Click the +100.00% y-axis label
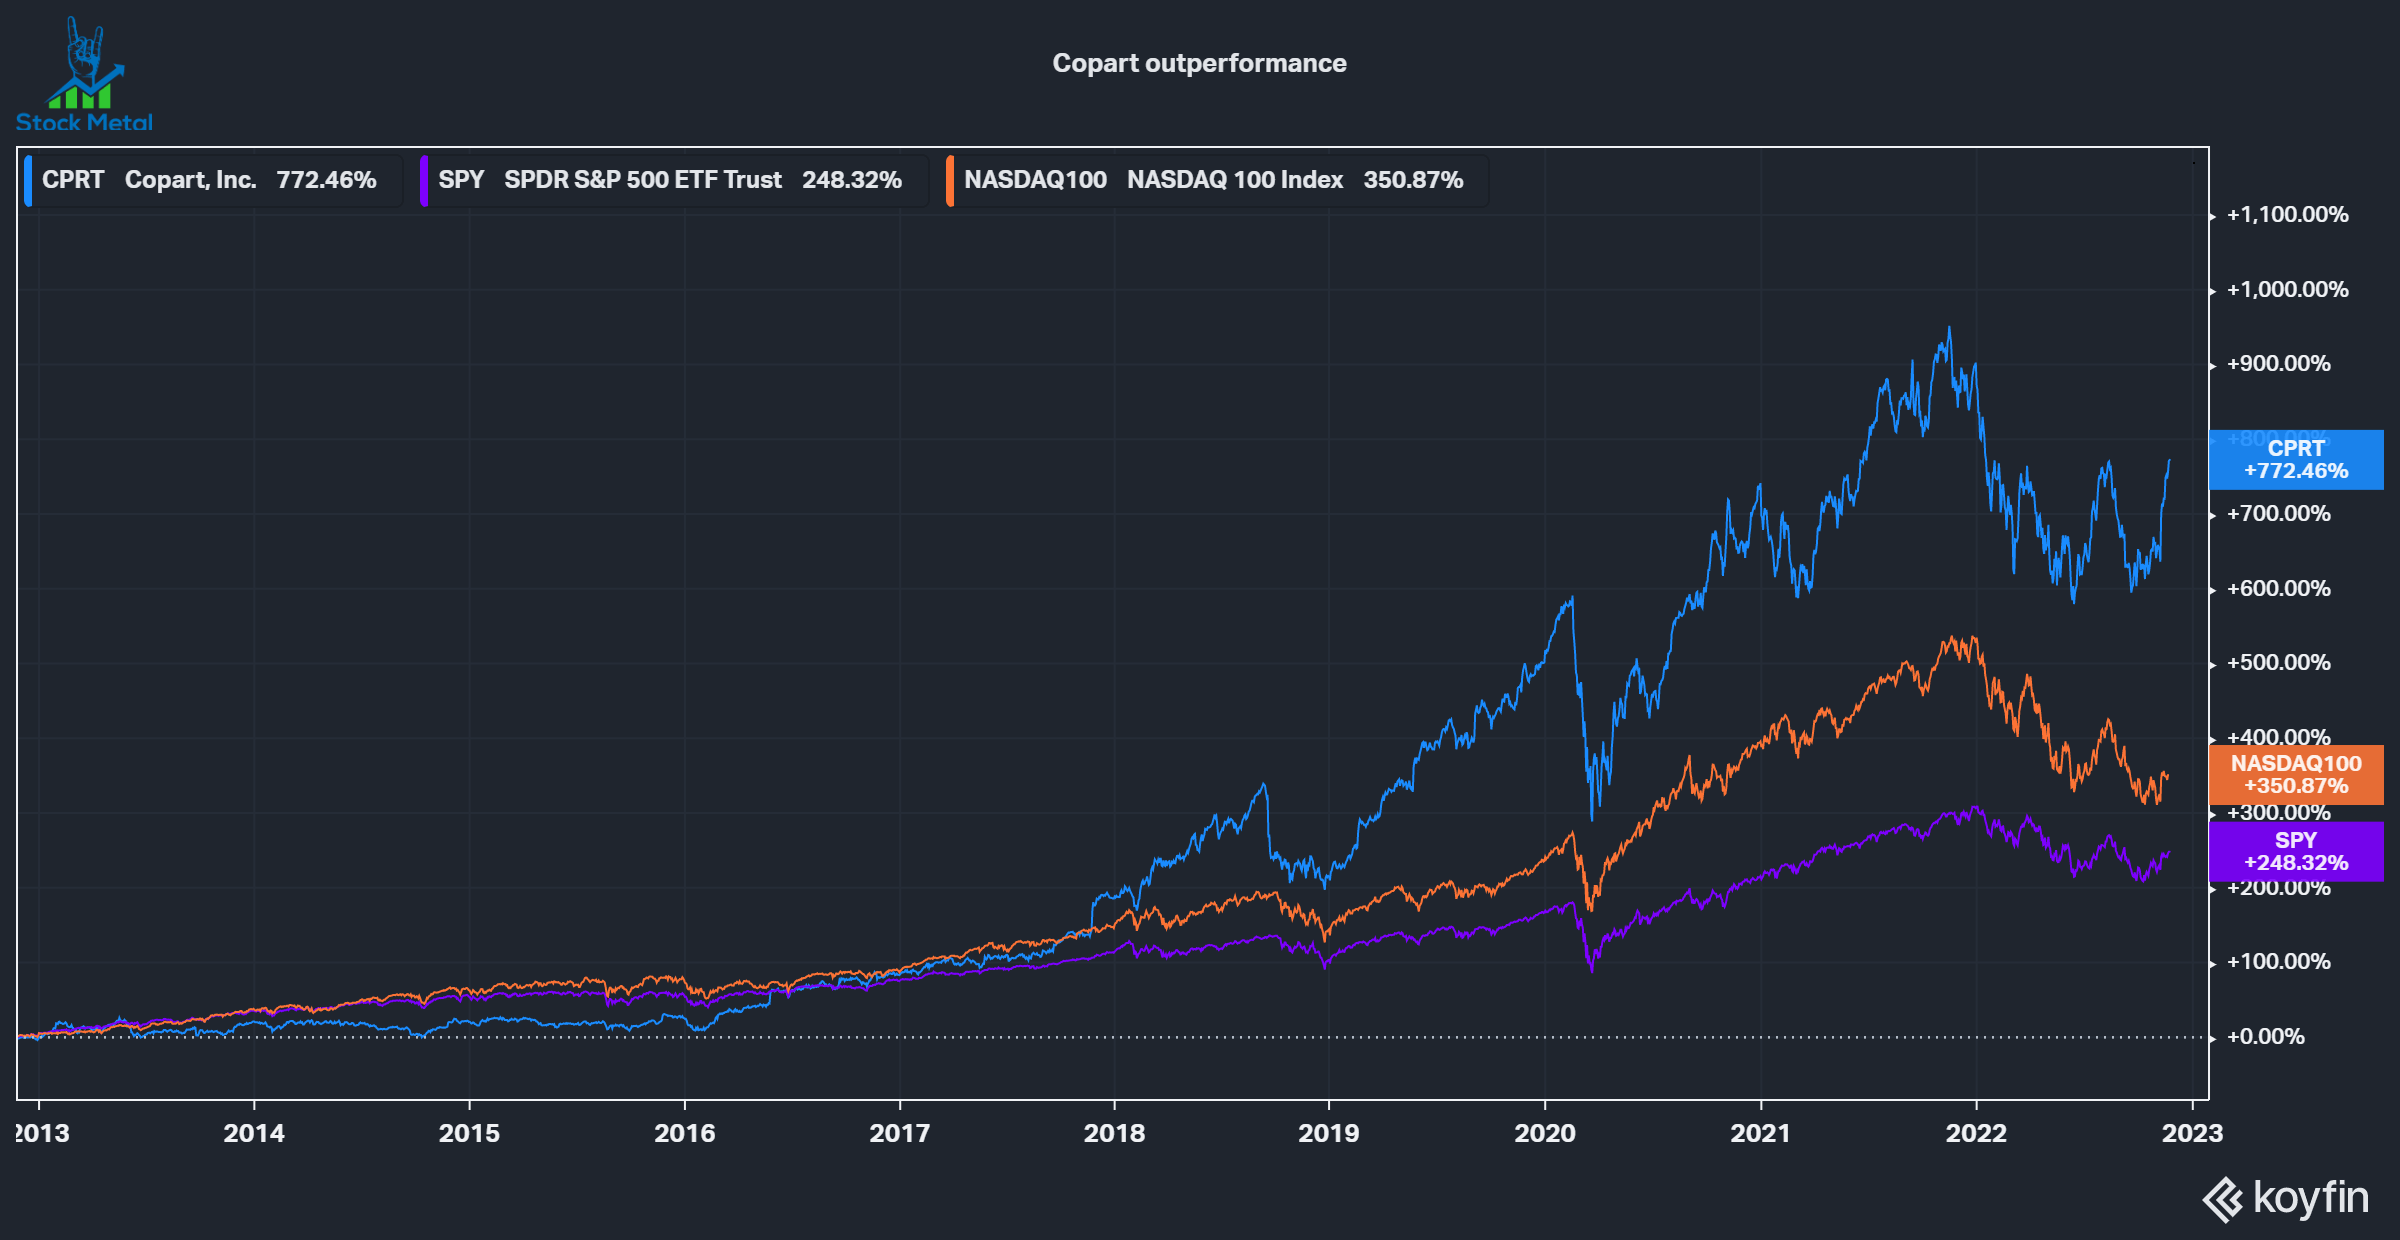Viewport: 2400px width, 1240px height. [x=2278, y=962]
